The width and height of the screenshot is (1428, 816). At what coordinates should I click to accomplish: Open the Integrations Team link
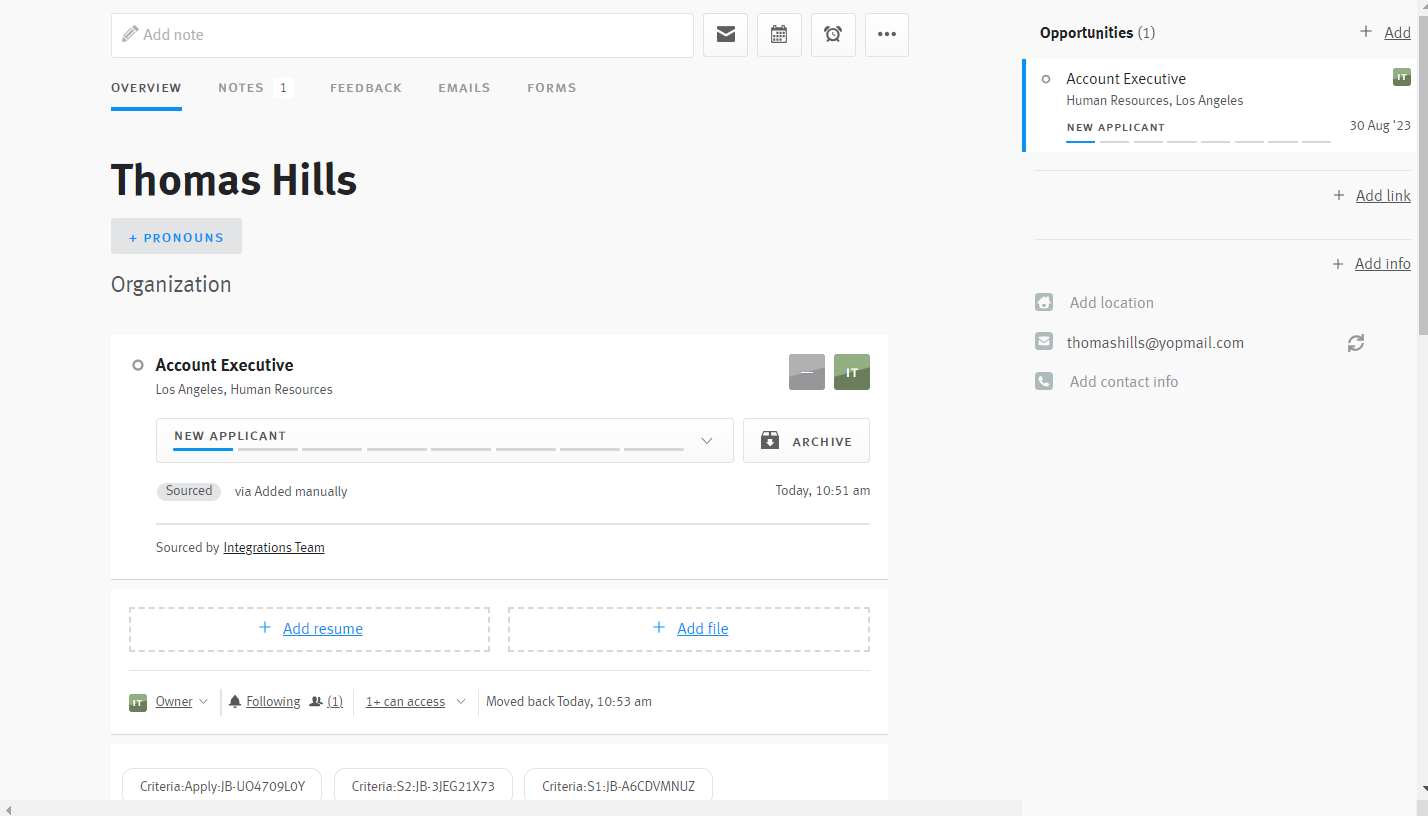274,548
